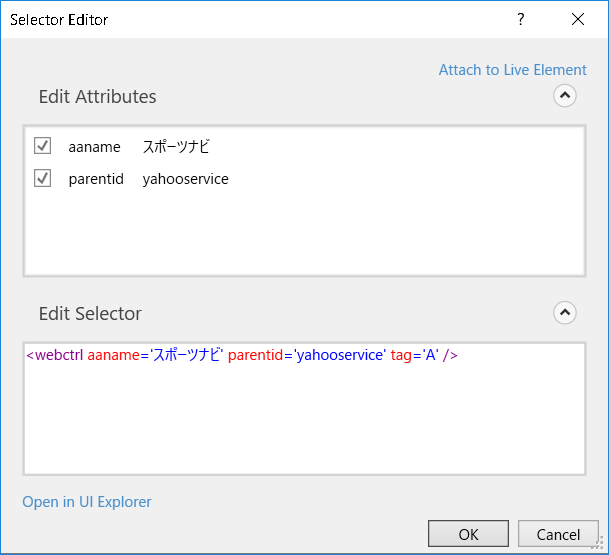Click the スポーツナビ attribute value

tap(176, 147)
